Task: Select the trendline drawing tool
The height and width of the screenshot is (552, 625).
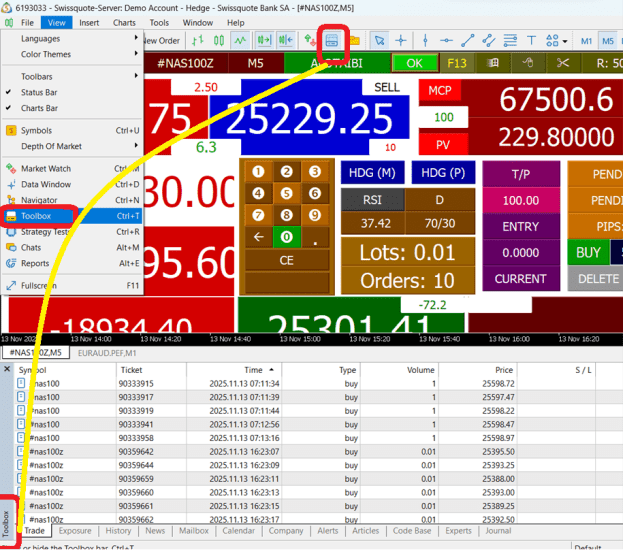Action: coord(468,40)
